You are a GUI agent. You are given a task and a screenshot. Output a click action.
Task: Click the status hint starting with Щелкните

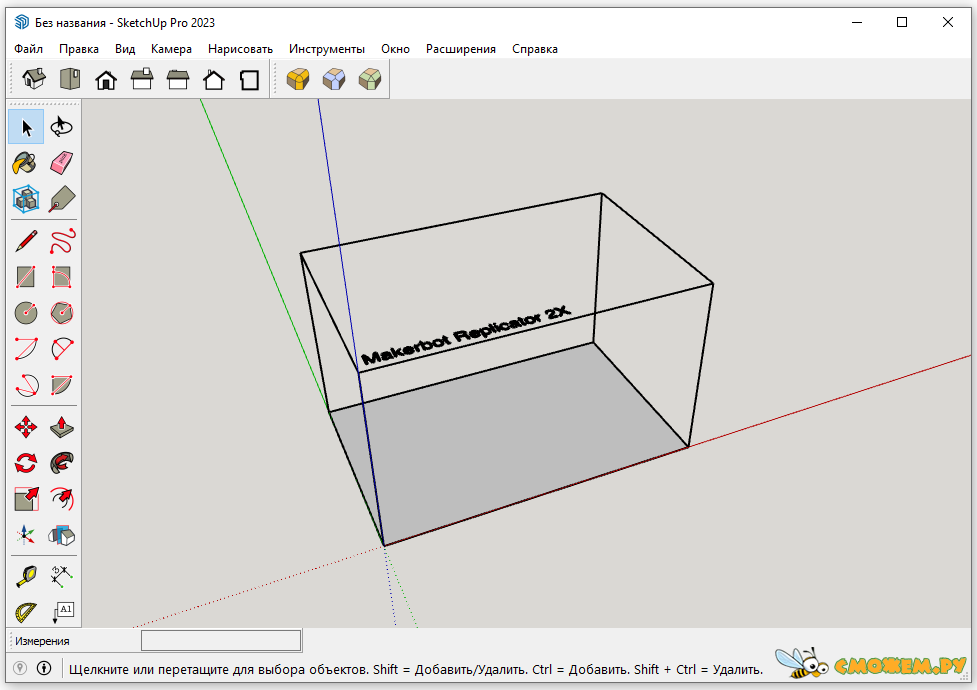pos(416,669)
